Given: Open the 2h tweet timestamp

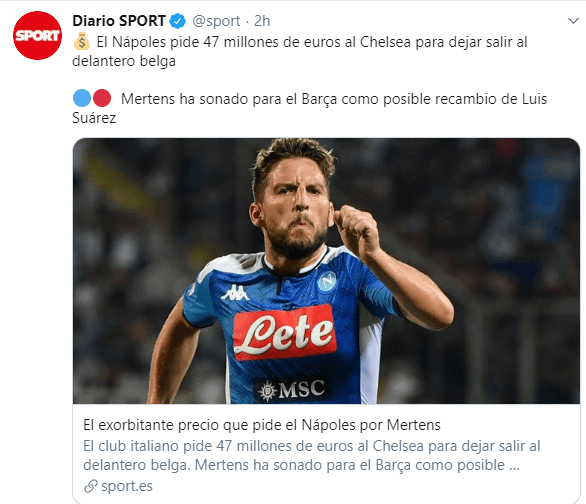Looking at the screenshot, I should tap(262, 21).
